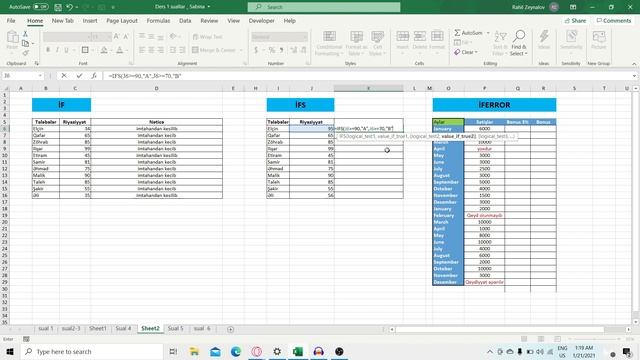Click the Font Color swatch
640x360 pixels.
(x=120, y=50)
